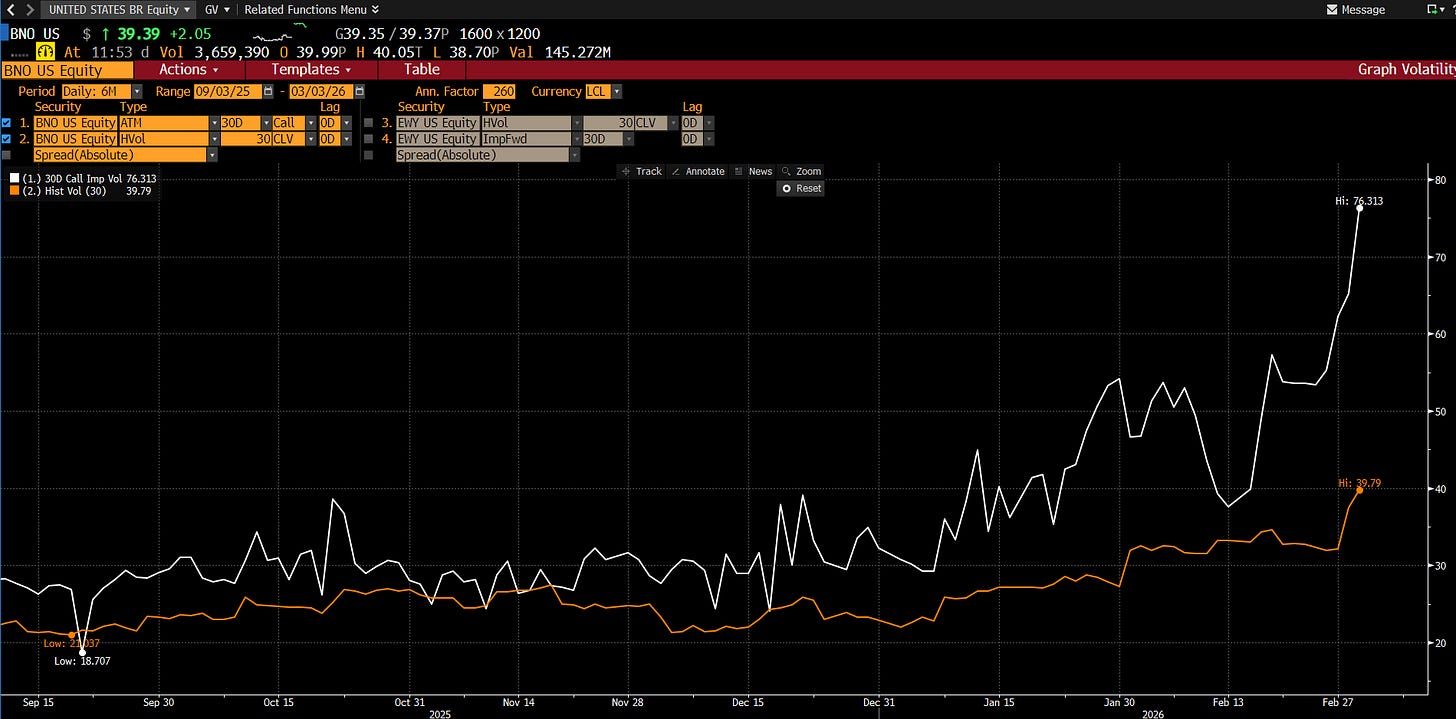1456x719 pixels.
Task: Click the Message envelope icon
Action: [1332, 9]
